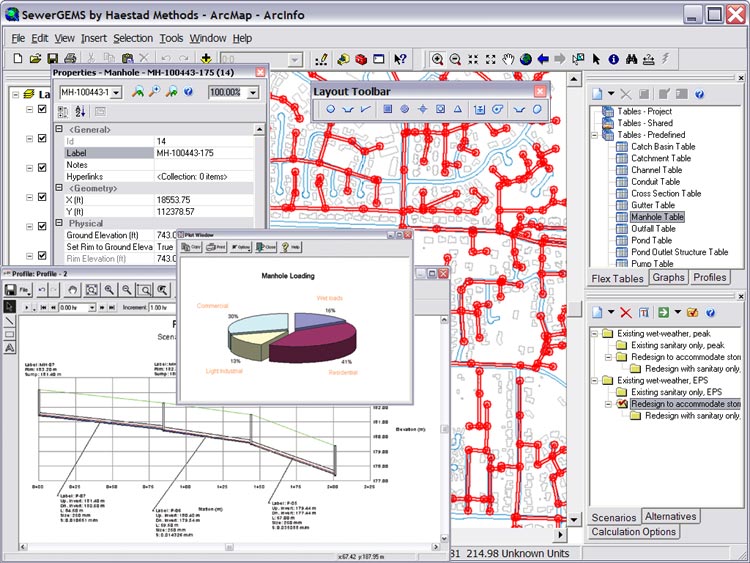Toggle the third layer visibility checkbox
Image resolution: width=750 pixels, height=563 pixels.
42,167
